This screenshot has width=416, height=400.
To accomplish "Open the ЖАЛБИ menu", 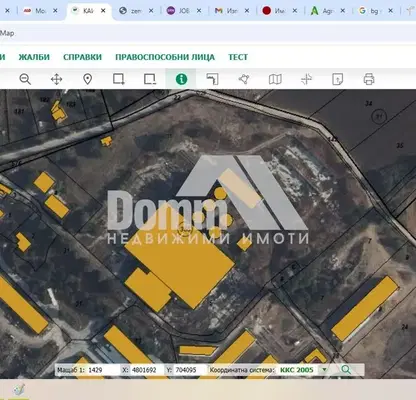I will point(34,57).
